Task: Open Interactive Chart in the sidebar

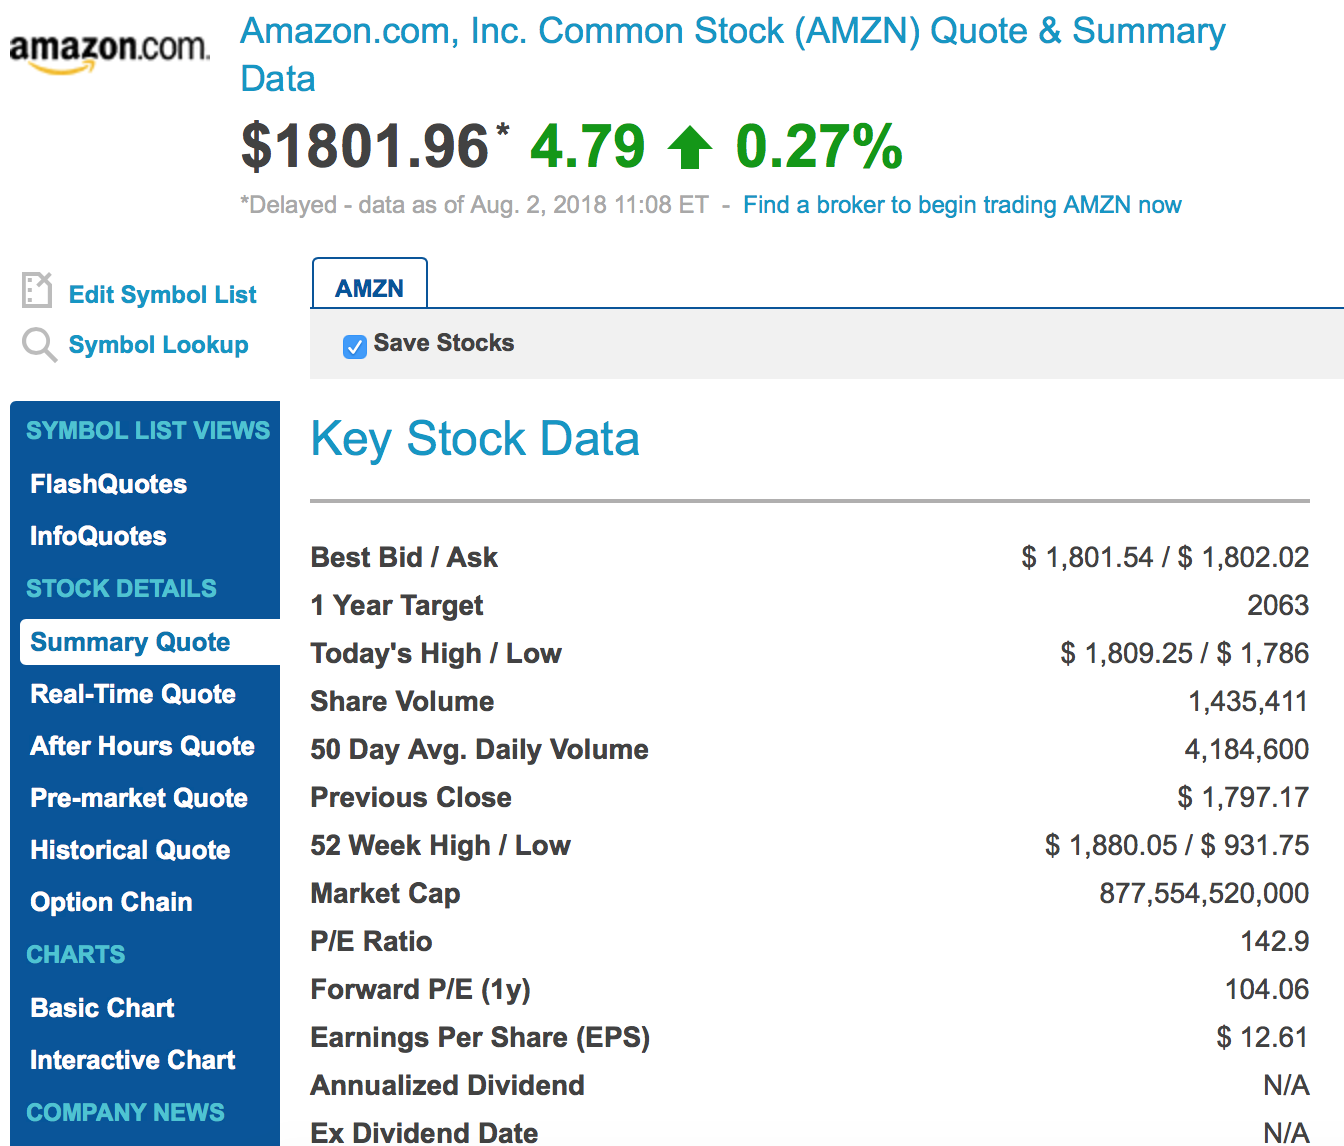Action: [133, 1060]
